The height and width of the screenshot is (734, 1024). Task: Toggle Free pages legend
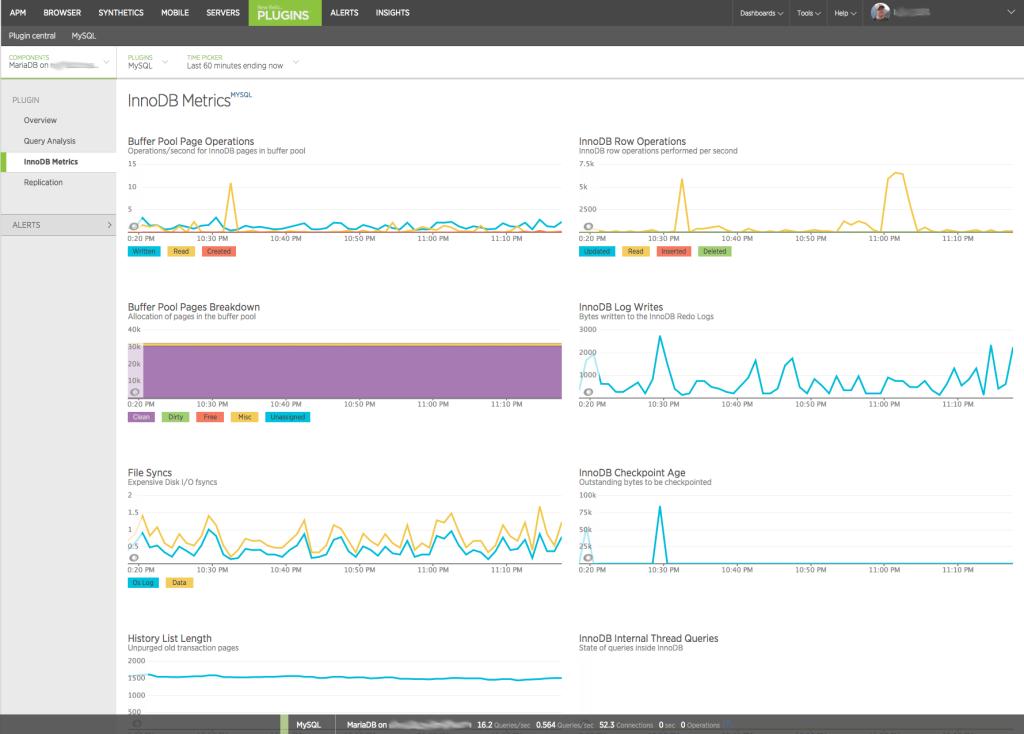tap(210, 417)
